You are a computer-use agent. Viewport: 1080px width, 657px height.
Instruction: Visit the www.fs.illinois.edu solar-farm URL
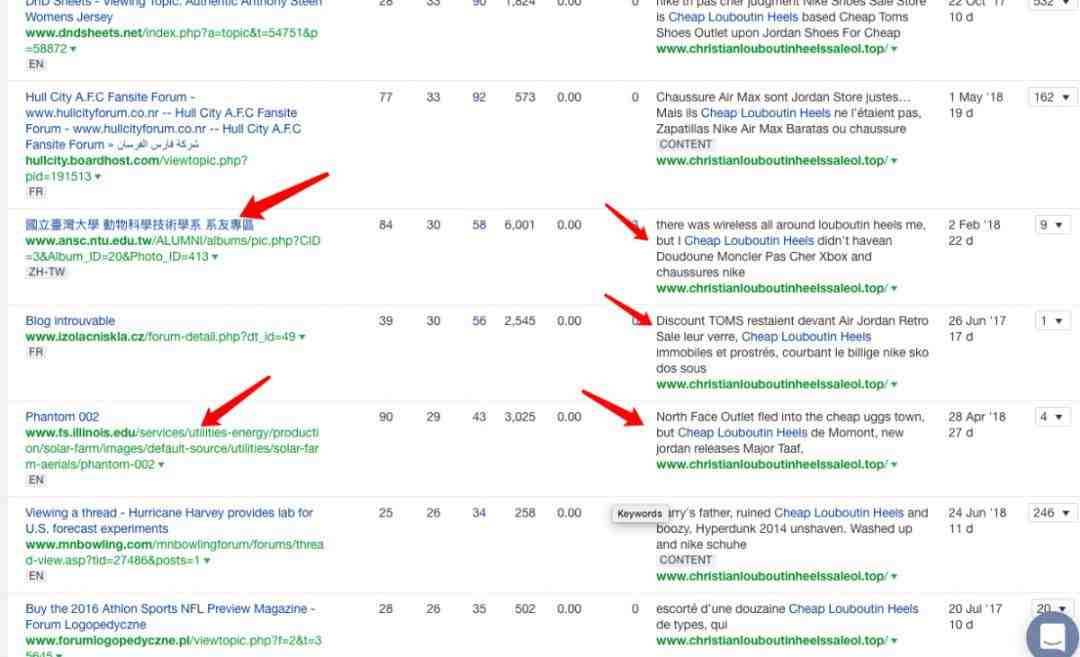pos(172,448)
